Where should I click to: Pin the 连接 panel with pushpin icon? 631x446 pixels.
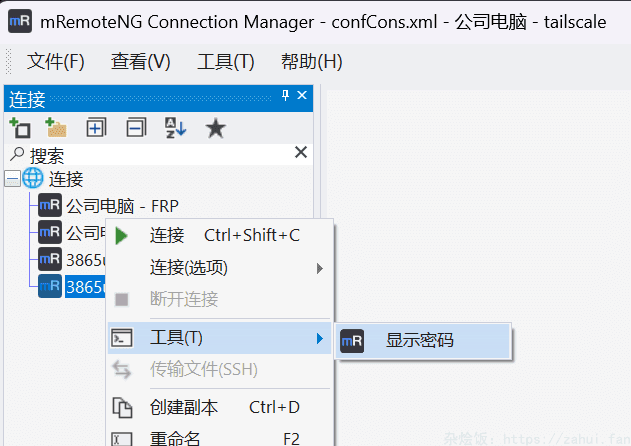pos(286,97)
